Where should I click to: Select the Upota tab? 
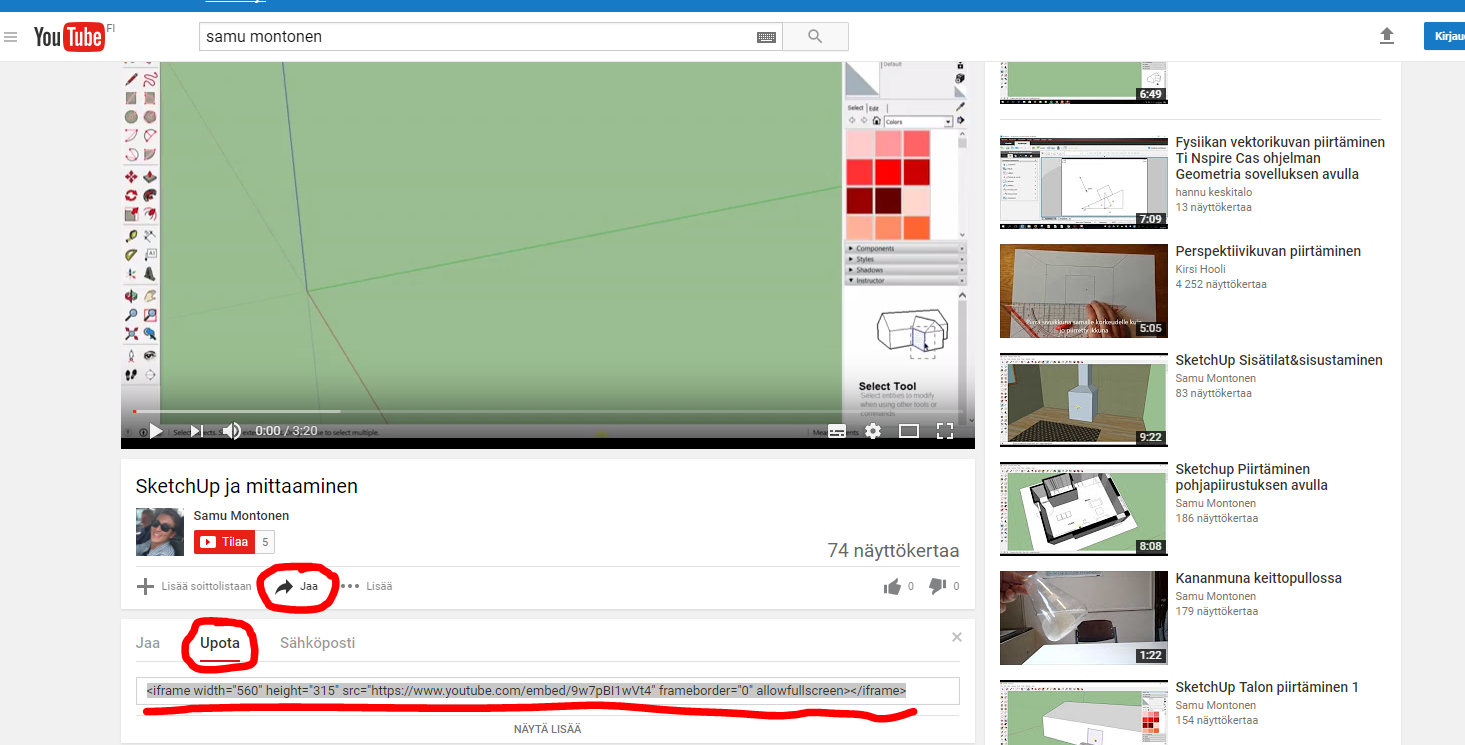pos(219,643)
